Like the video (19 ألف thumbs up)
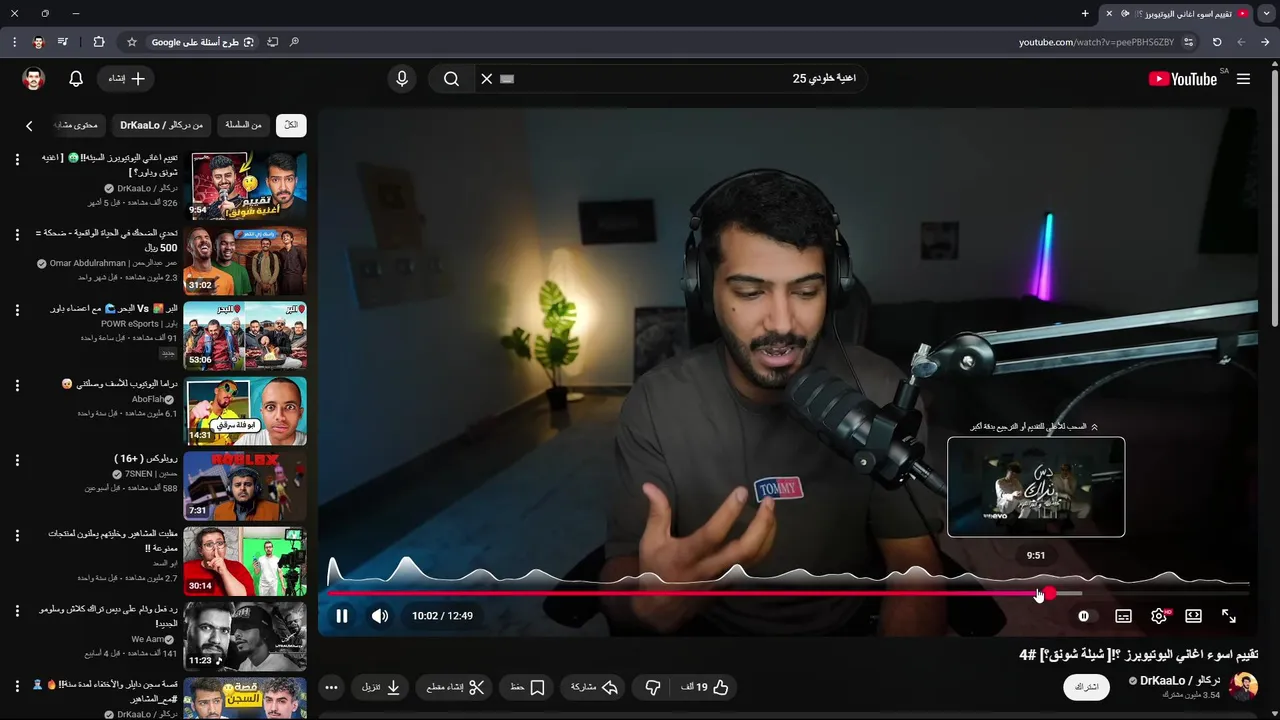This screenshot has height=720, width=1280. [705, 688]
